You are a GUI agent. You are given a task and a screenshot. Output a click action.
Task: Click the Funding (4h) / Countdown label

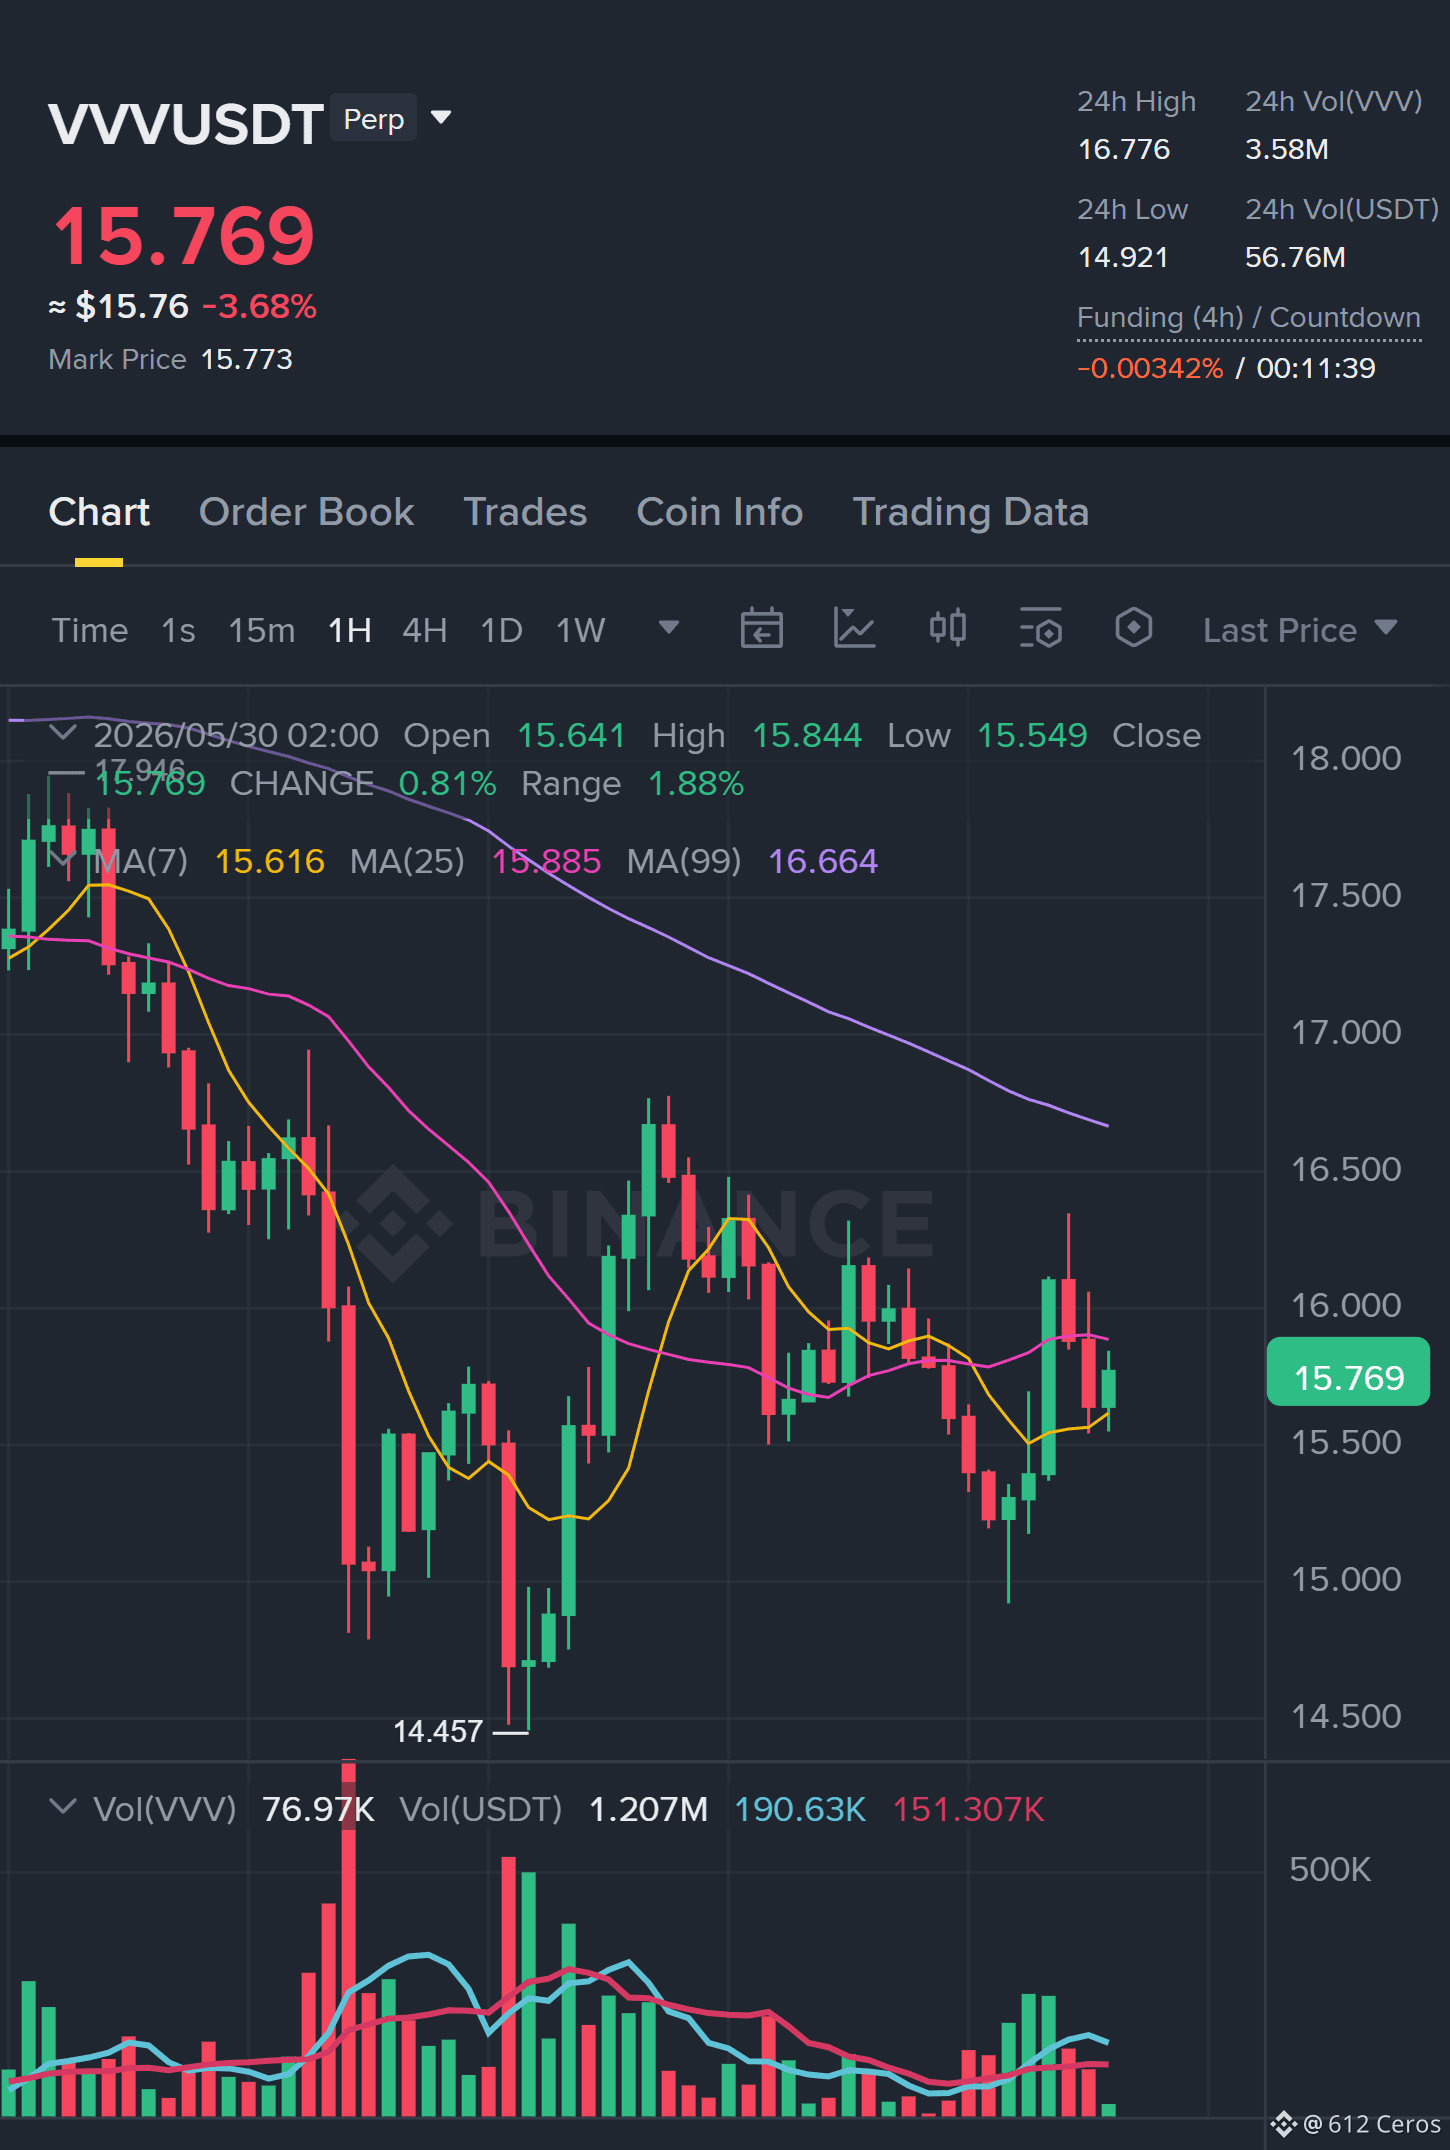[1248, 317]
